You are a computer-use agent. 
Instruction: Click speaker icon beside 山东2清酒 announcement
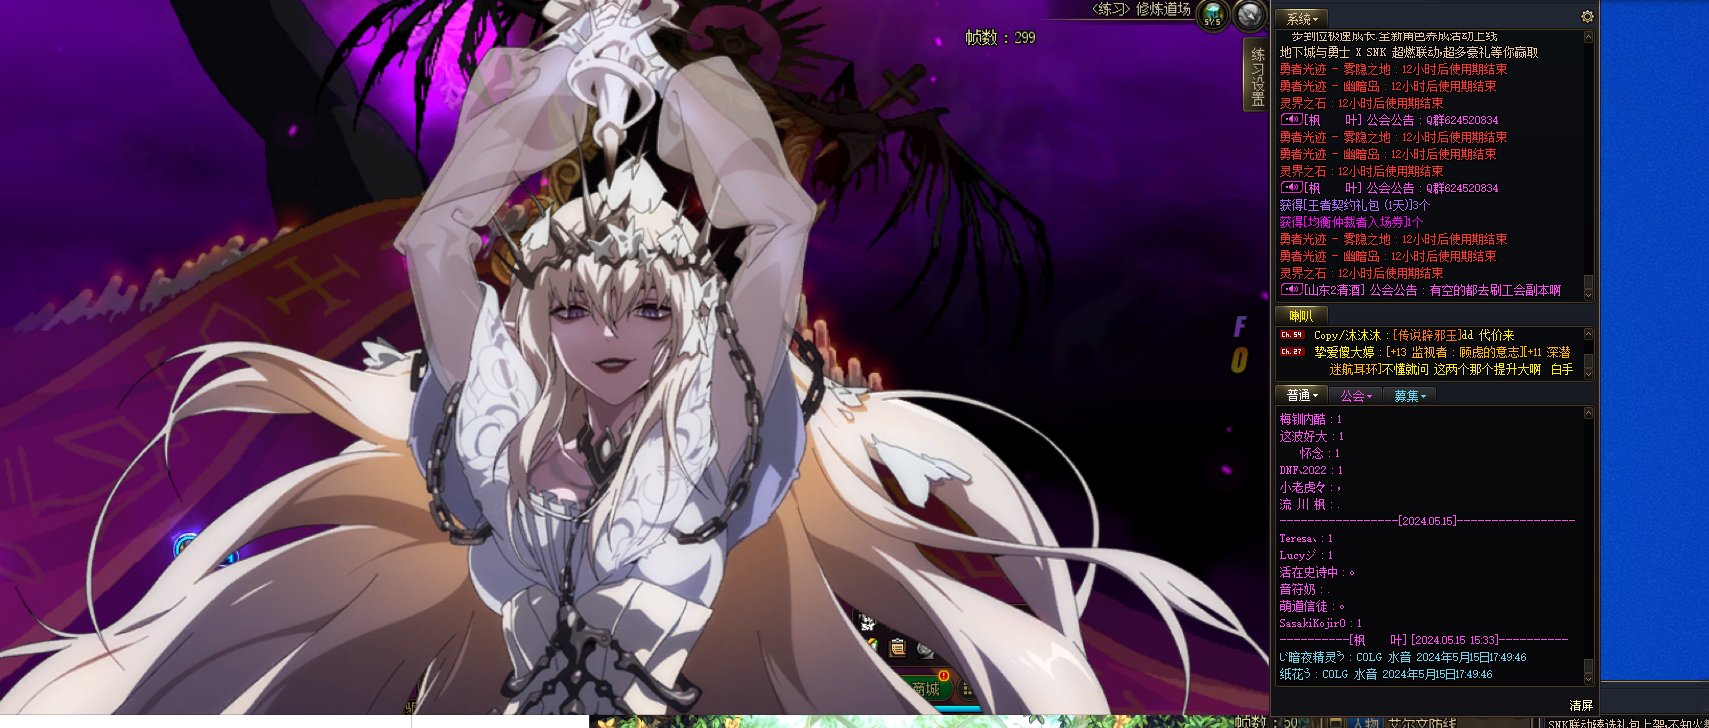click(x=1290, y=290)
